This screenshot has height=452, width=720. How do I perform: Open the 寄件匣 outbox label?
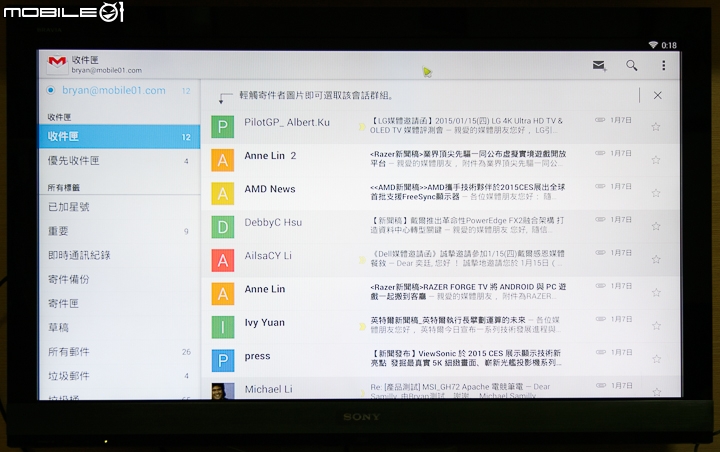pyautogui.click(x=119, y=303)
